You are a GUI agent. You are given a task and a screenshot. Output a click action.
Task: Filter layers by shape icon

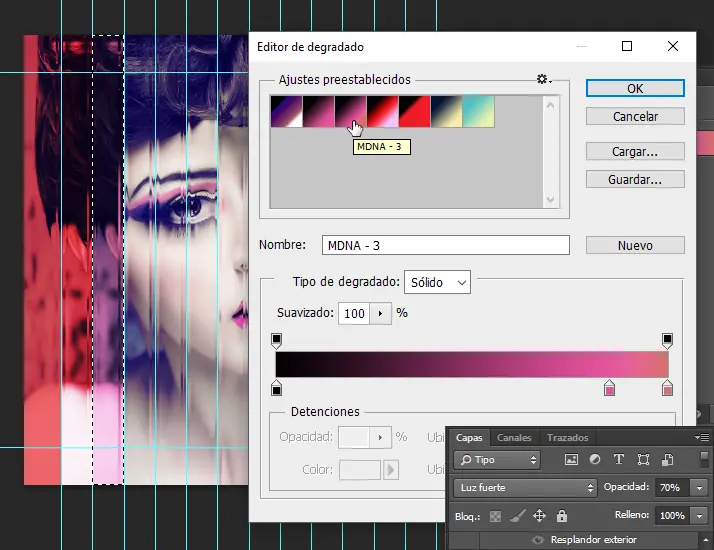pos(642,460)
